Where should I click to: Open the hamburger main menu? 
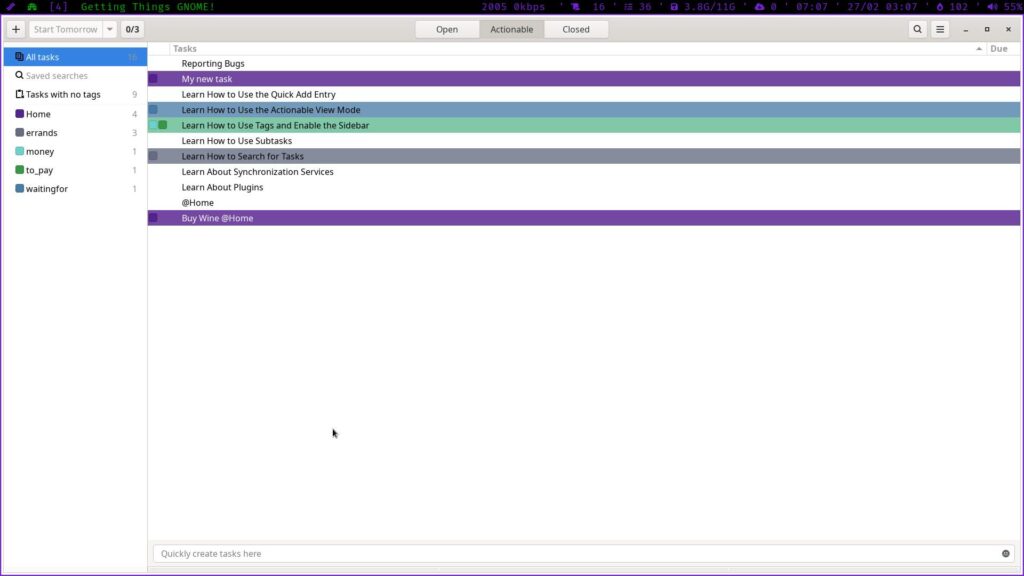[940, 29]
